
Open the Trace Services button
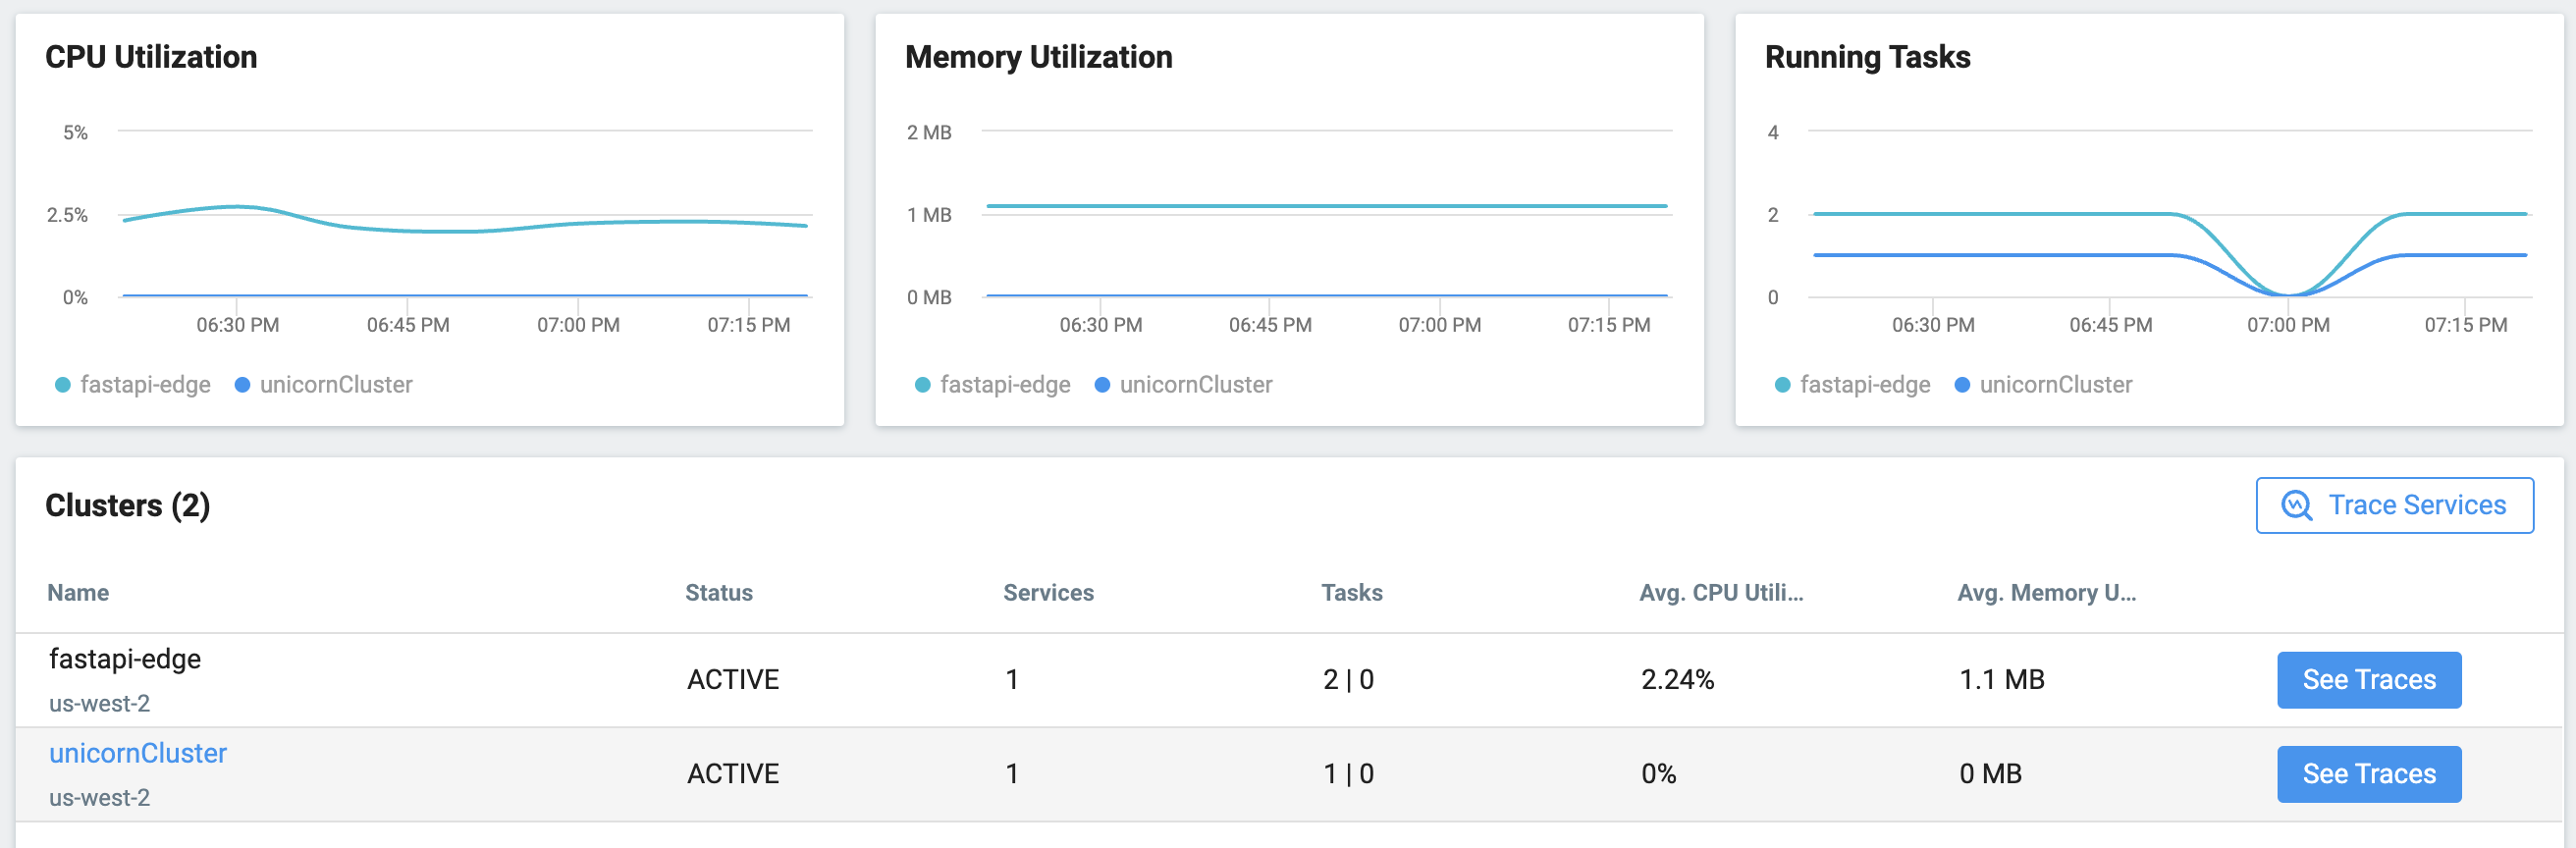(x=2394, y=505)
